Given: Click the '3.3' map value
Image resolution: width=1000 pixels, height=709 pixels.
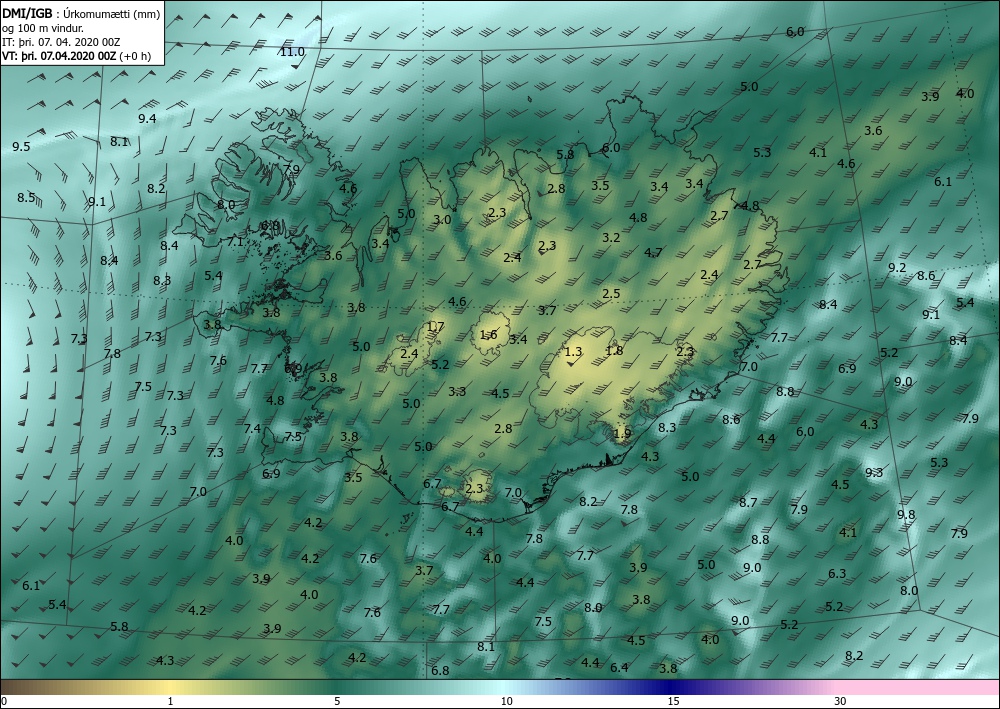Looking at the screenshot, I should pos(457,391).
